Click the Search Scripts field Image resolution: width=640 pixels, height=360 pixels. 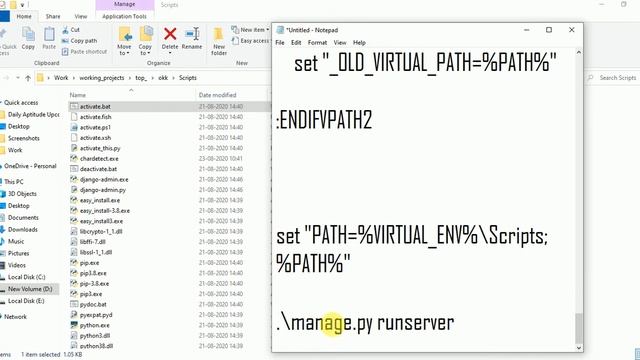click(612, 78)
